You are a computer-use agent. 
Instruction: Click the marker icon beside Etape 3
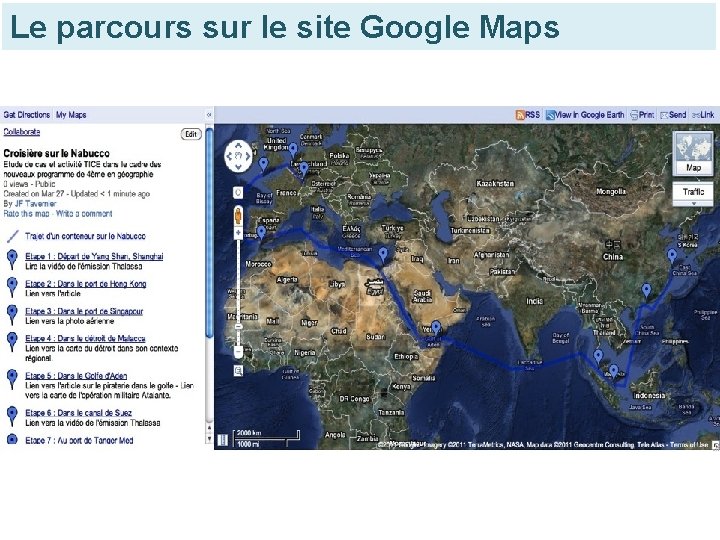(x=12, y=314)
